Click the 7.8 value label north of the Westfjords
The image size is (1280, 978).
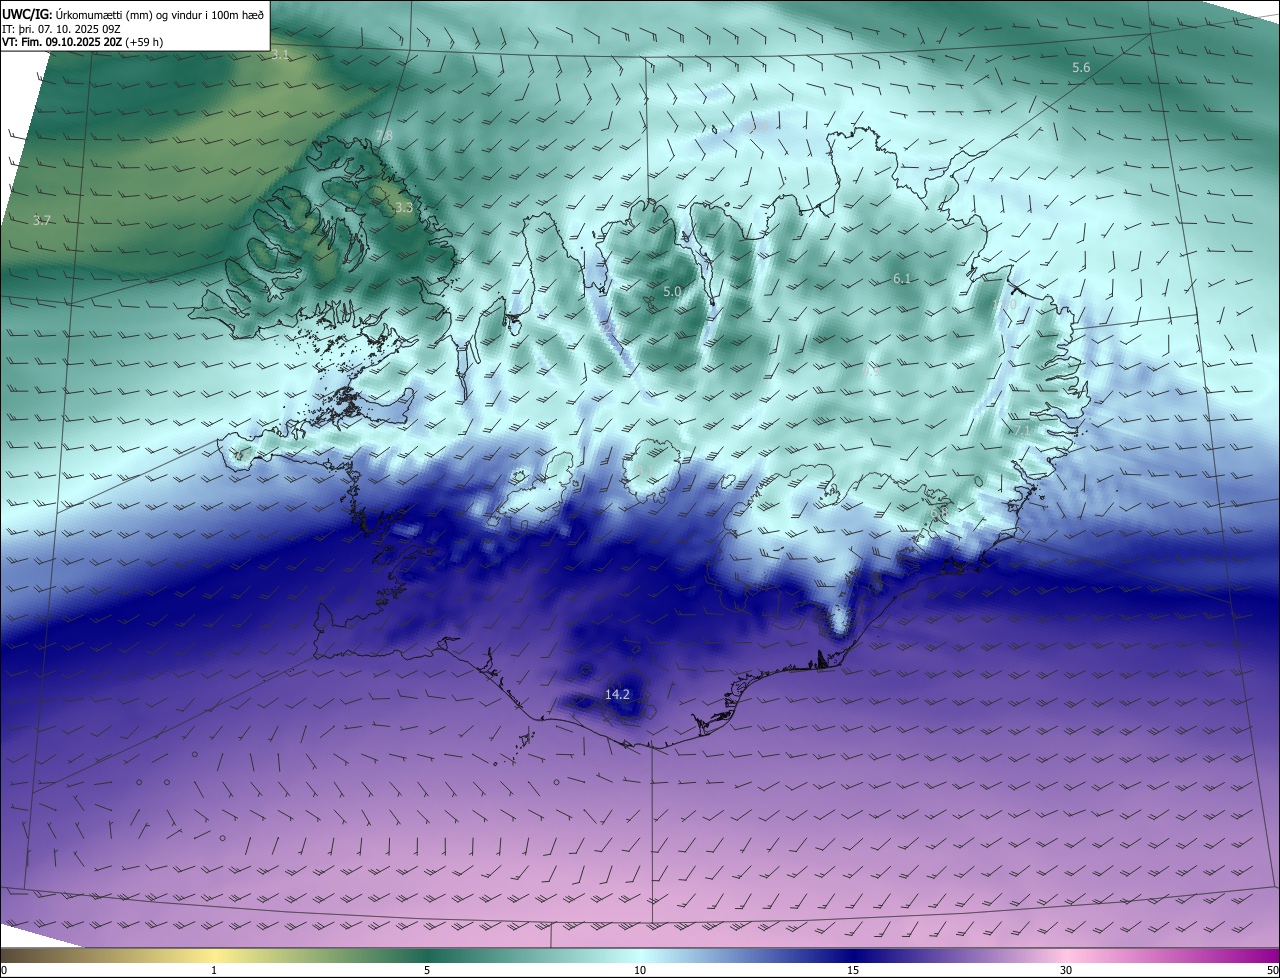click(384, 135)
